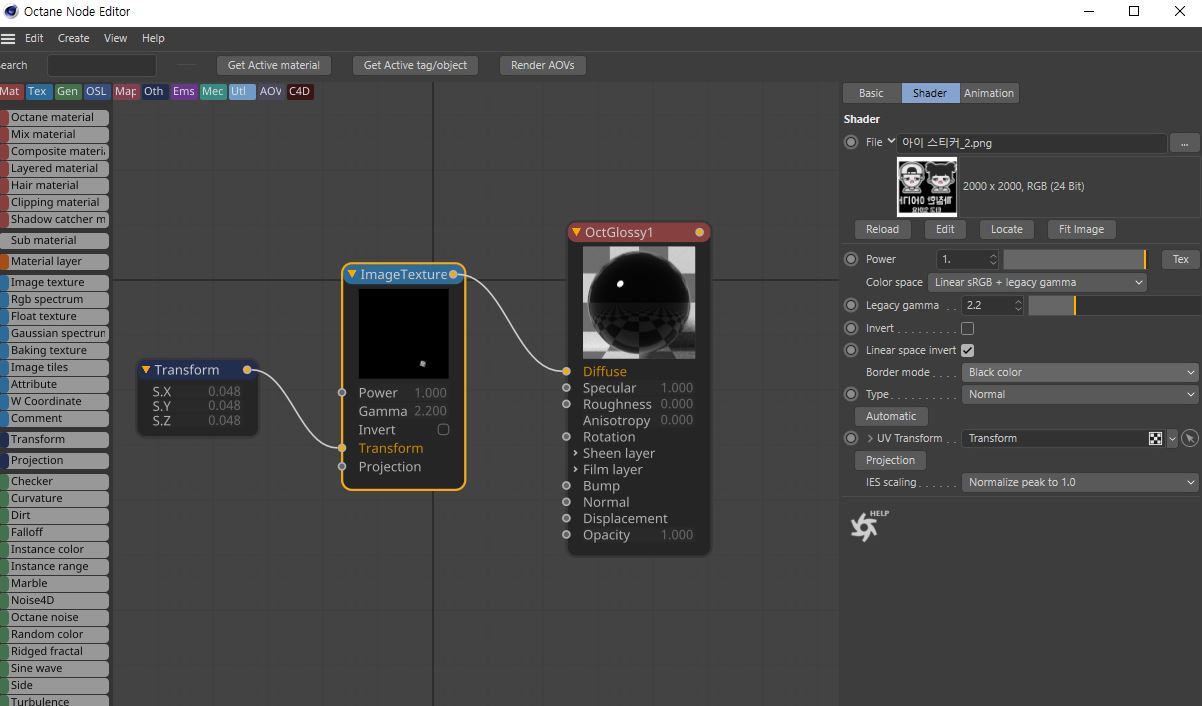
Task: Open the Color space dropdown
Action: coord(1037,283)
